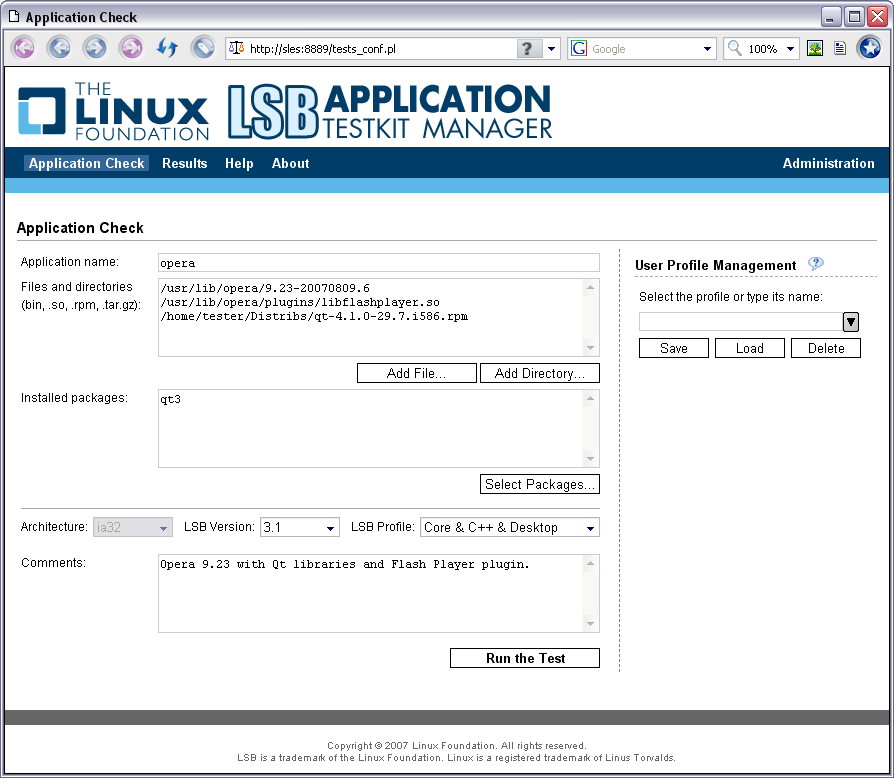The image size is (894, 778).
Task: Click scroll-up arrow in Files and directories box
Action: click(591, 287)
